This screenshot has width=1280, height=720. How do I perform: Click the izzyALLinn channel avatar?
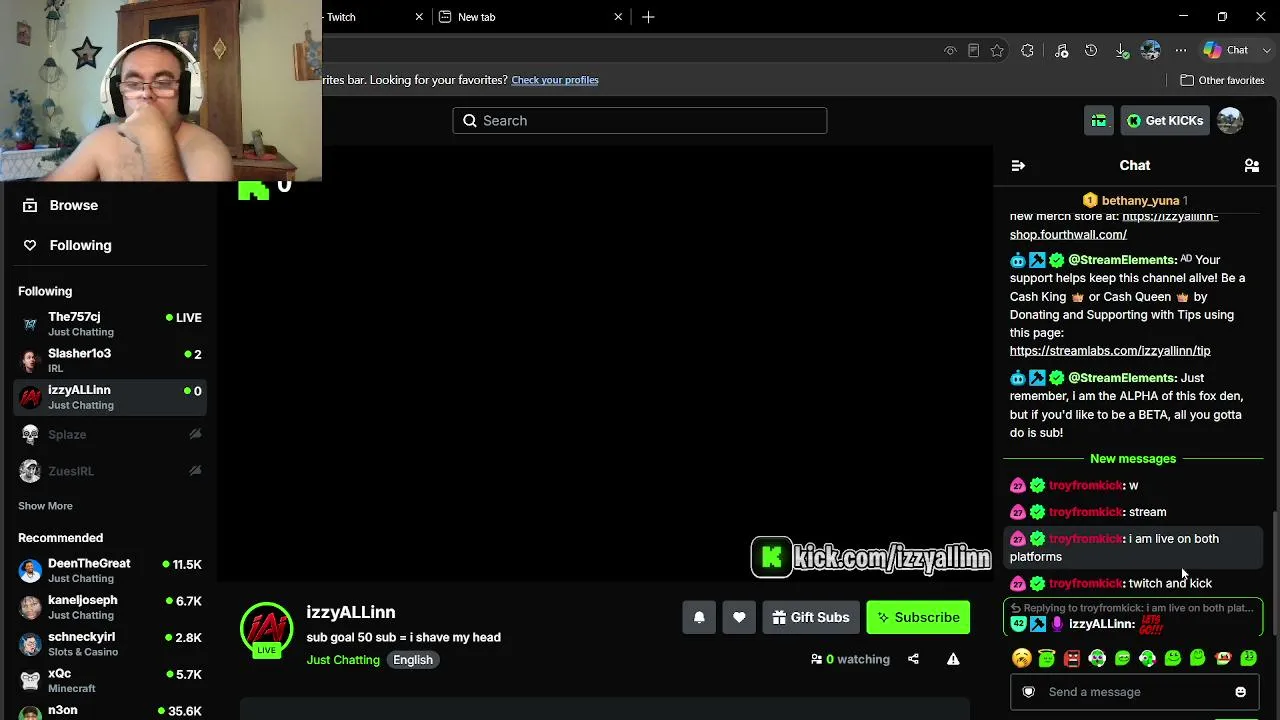(266, 628)
